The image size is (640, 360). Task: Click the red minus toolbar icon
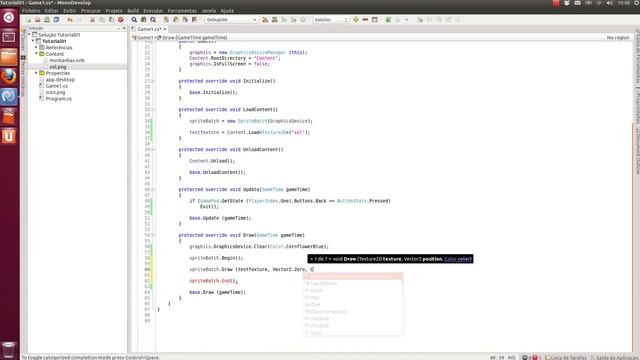pos(365,20)
